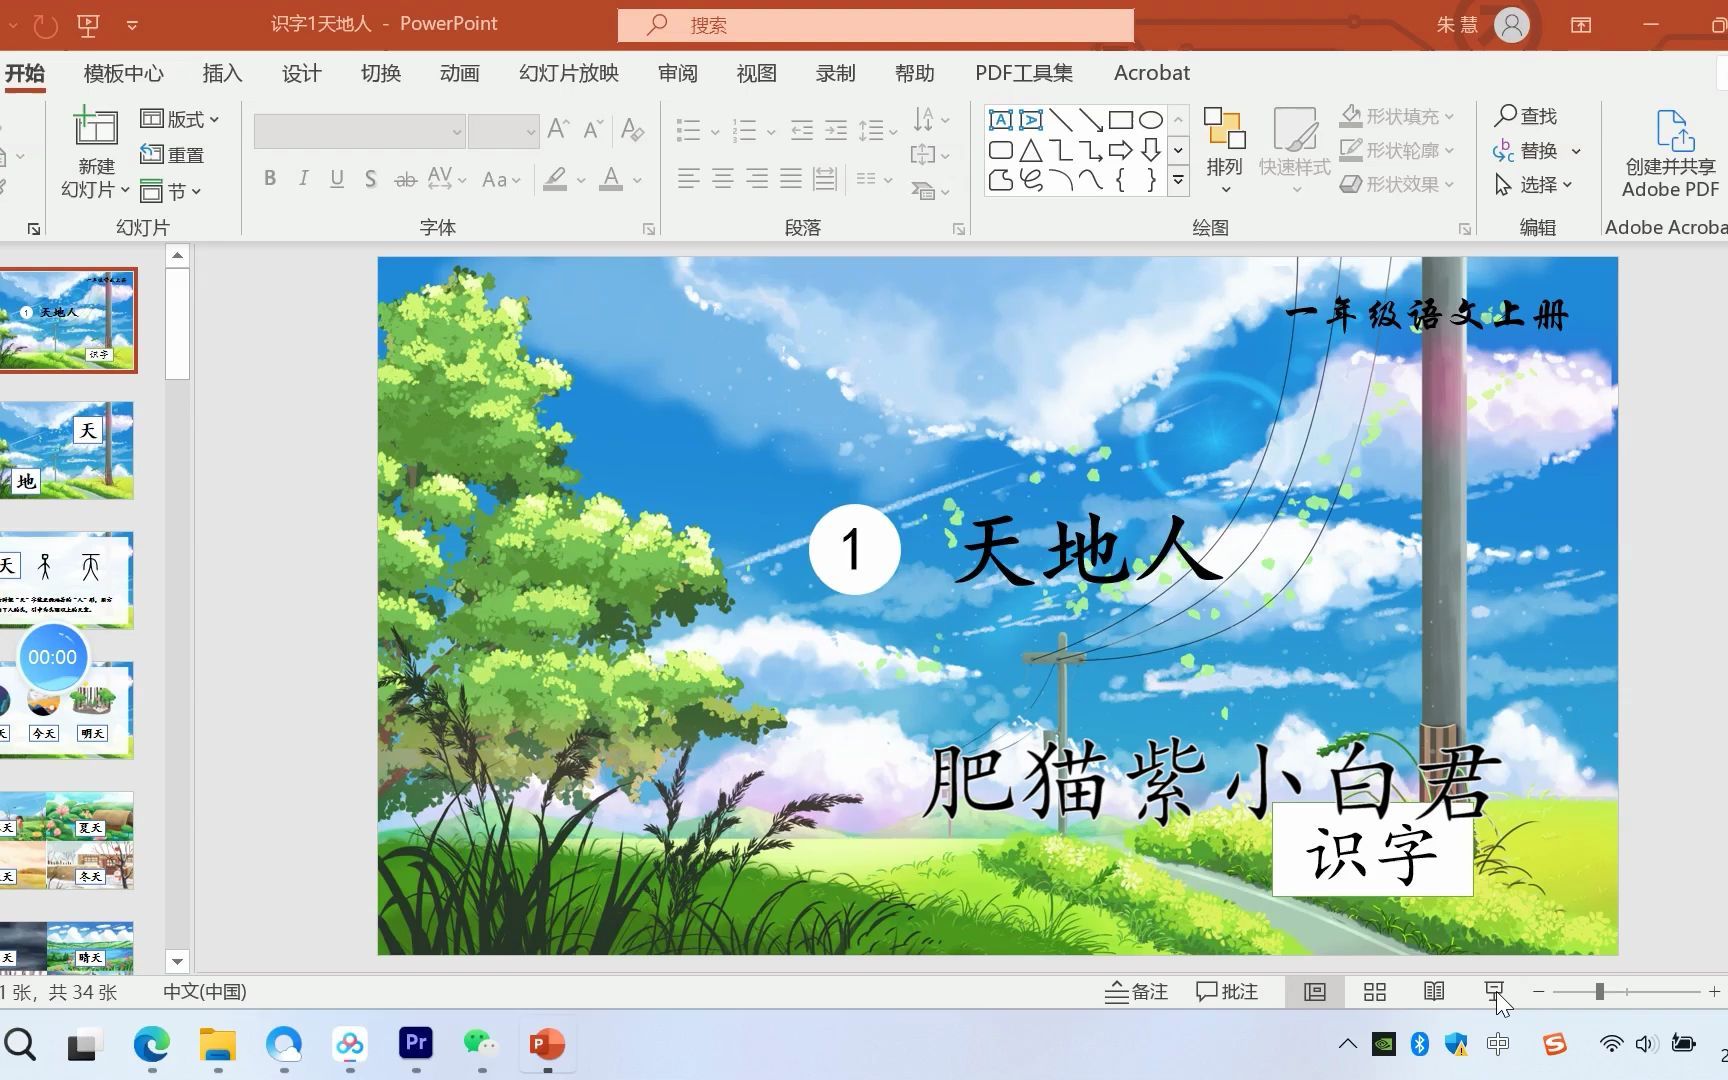Switch to Slide Sorter view
This screenshot has height=1080, width=1728.
click(1375, 991)
